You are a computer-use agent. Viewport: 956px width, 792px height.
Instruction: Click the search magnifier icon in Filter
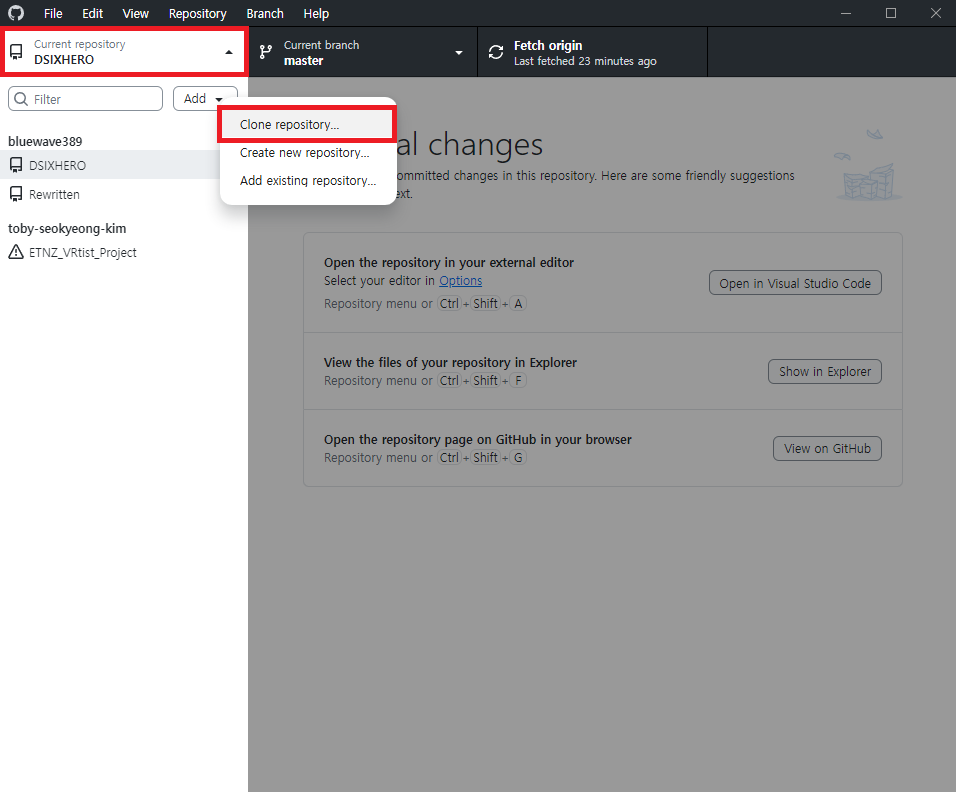[x=21, y=99]
